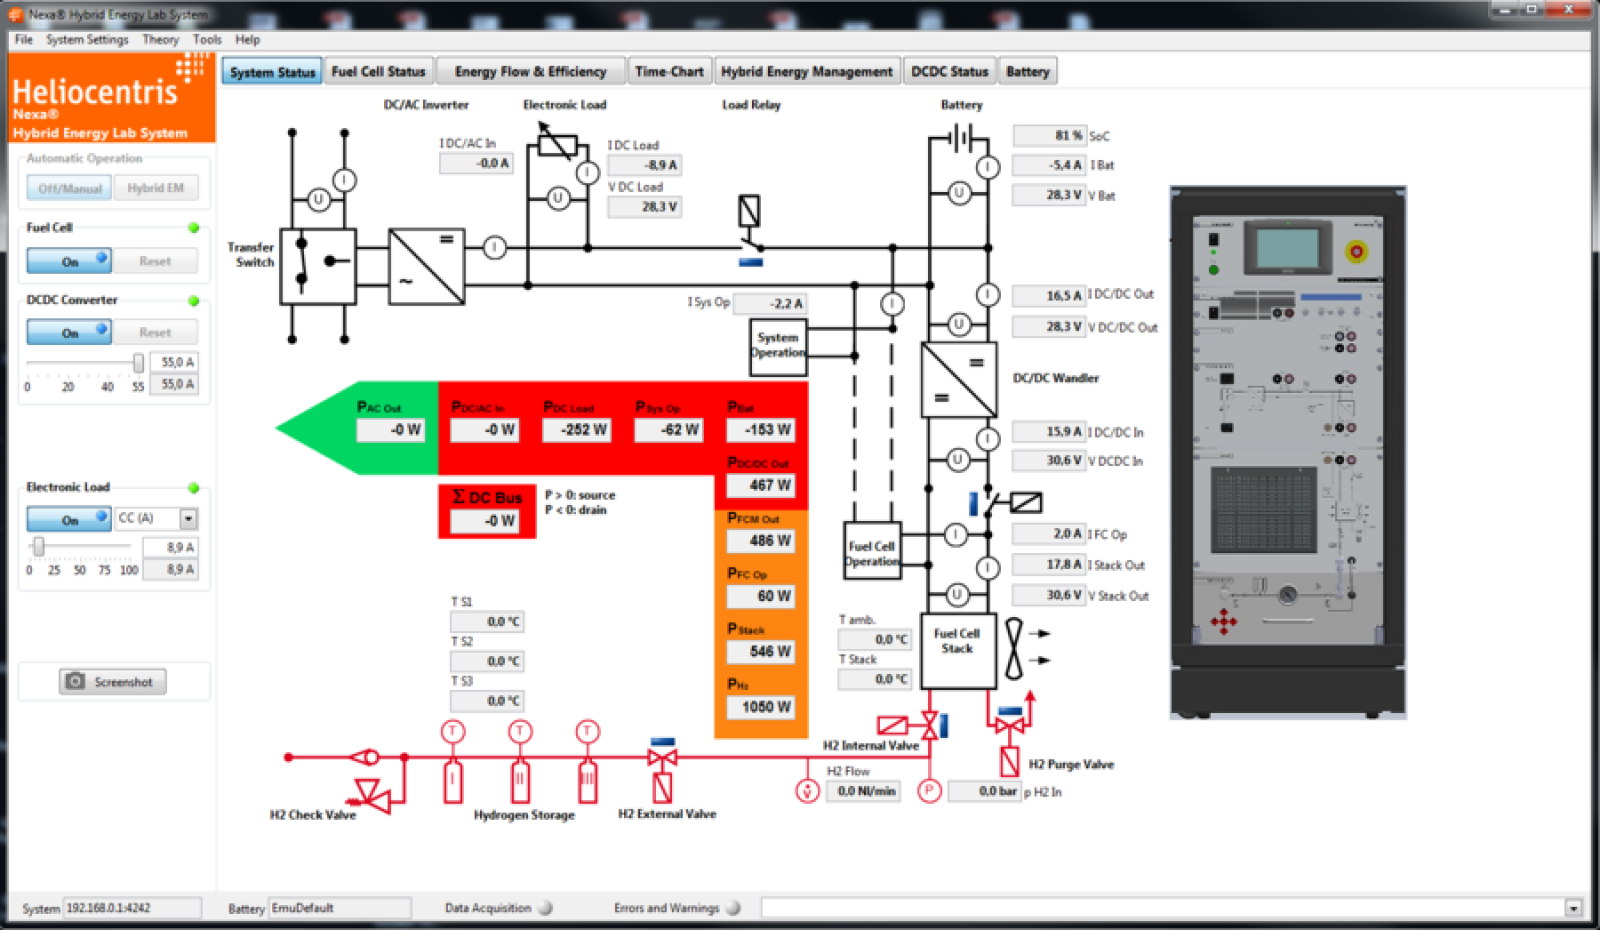This screenshot has width=1600, height=930.
Task: Open the System Settings menu
Action: pos(87,40)
